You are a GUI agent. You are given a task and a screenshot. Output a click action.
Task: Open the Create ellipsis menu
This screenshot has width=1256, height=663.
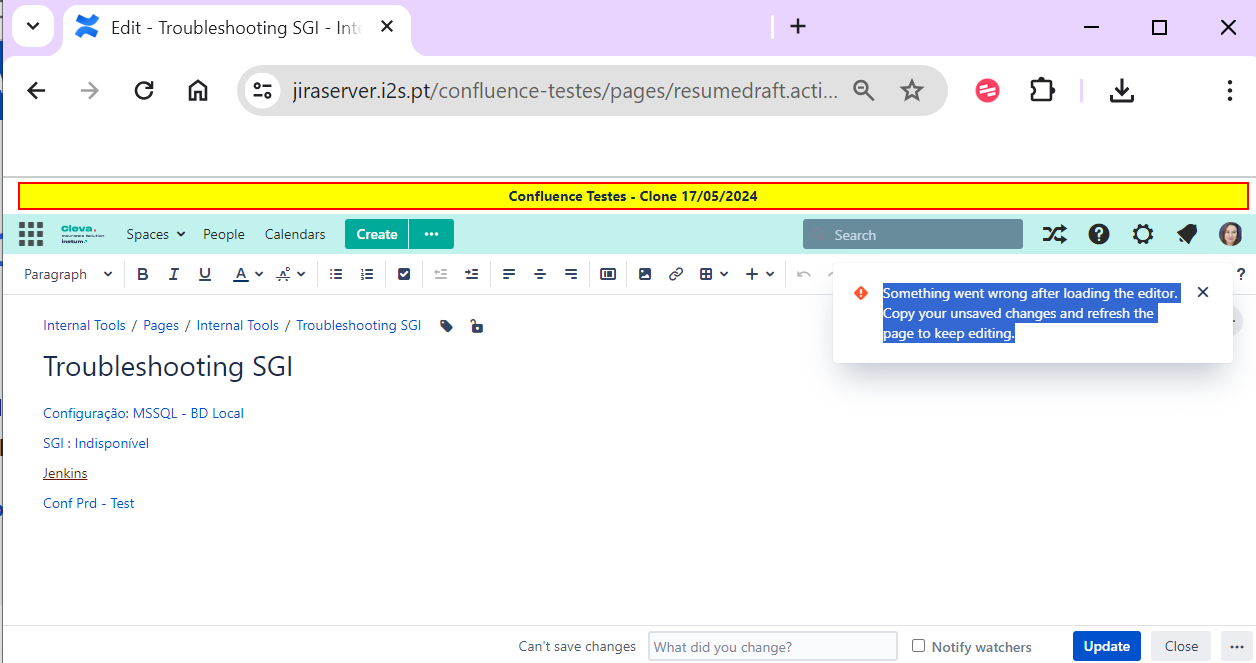point(431,234)
